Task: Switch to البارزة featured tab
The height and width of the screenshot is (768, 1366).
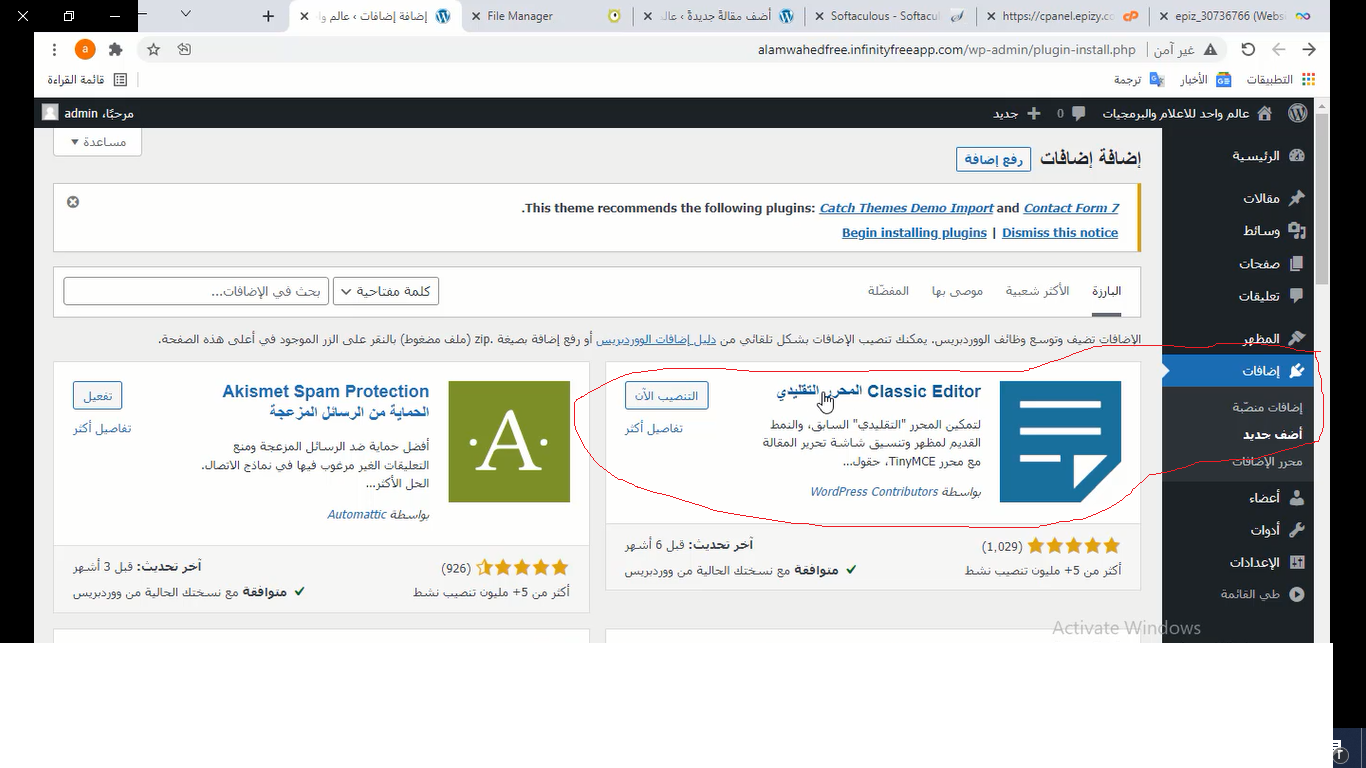Action: click(1106, 291)
